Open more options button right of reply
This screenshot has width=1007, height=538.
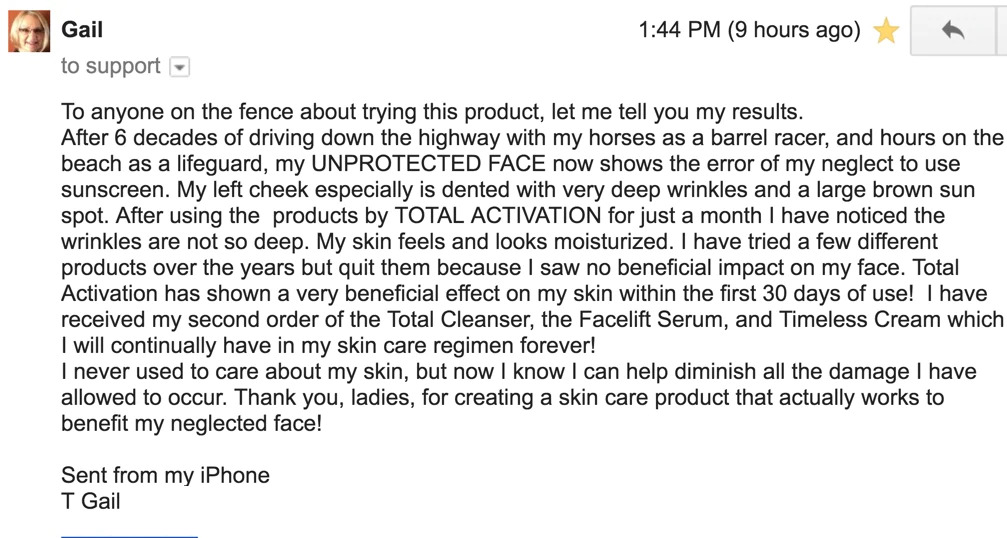[x=1001, y=31]
